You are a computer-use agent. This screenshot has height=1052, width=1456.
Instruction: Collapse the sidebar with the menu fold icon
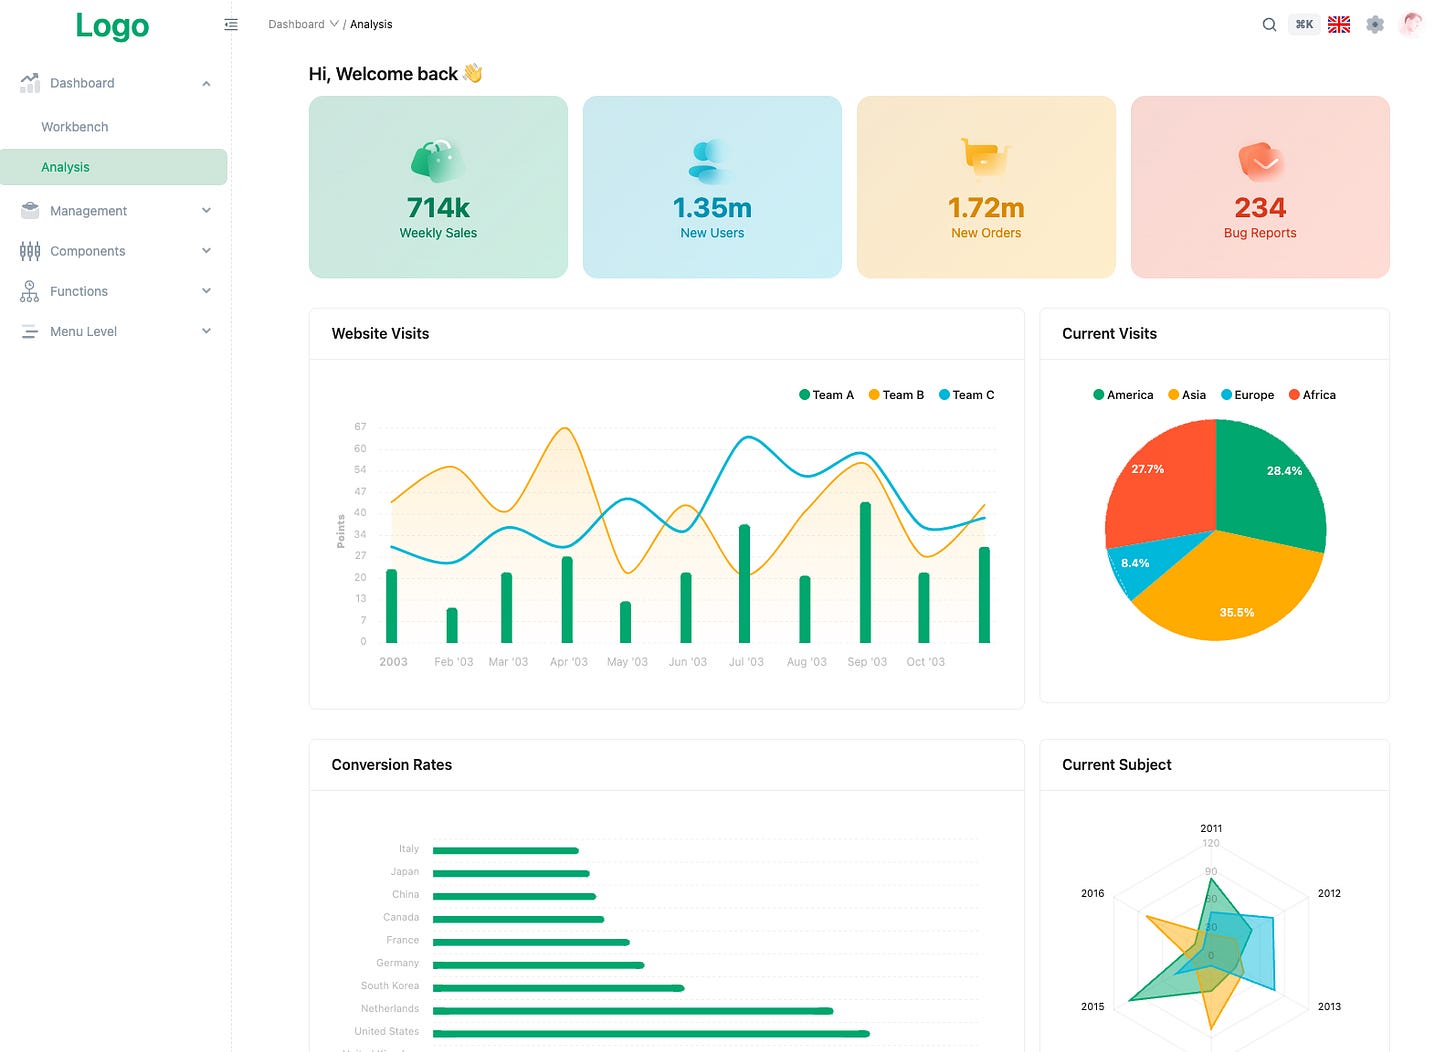231,24
